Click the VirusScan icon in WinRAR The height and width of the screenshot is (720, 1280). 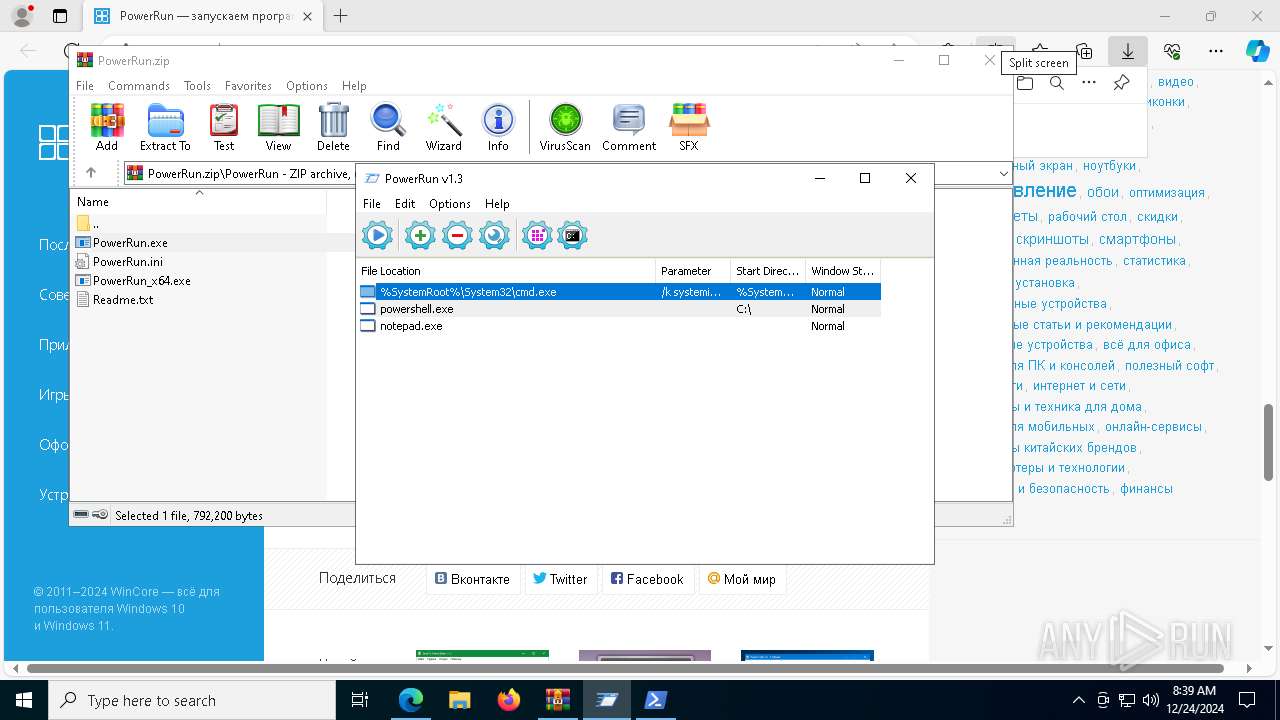565,127
